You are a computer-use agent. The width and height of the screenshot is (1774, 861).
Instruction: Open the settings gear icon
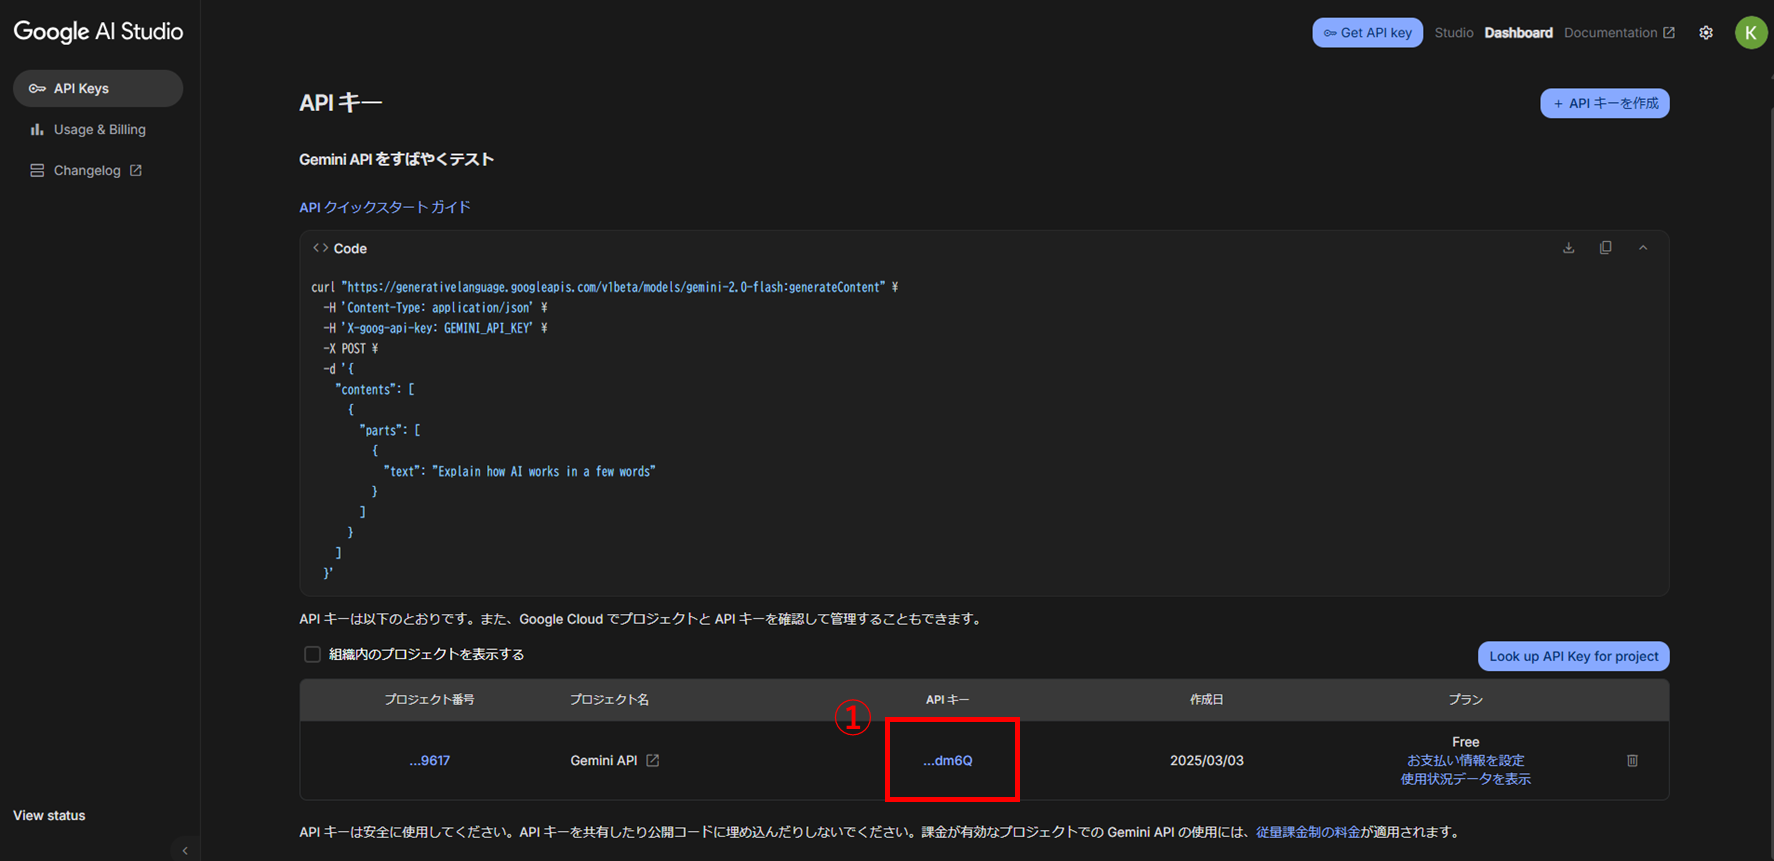coord(1705,33)
